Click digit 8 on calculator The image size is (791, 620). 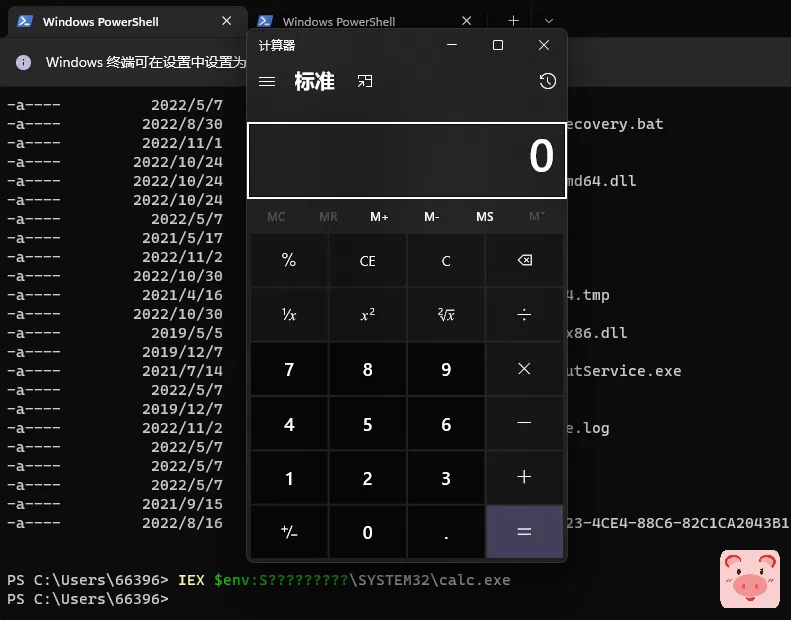coord(368,369)
